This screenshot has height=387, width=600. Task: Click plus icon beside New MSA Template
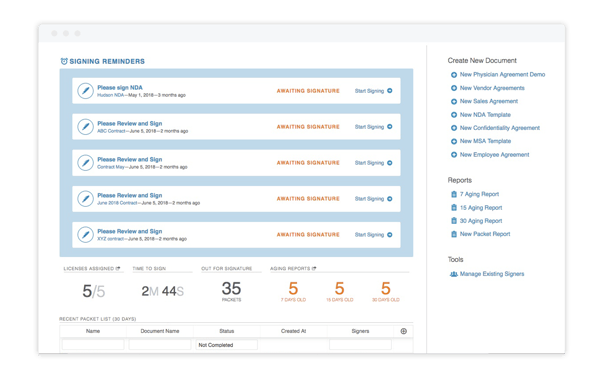pyautogui.click(x=454, y=141)
